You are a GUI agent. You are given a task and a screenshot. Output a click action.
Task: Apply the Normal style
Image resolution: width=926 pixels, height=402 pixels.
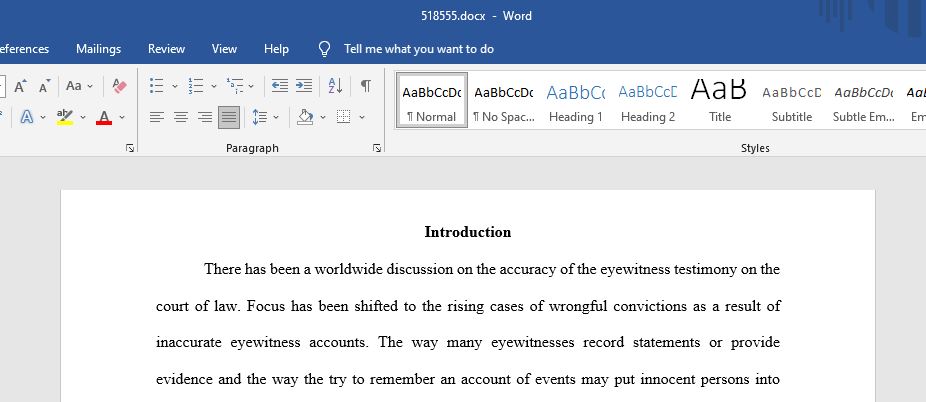pos(432,100)
